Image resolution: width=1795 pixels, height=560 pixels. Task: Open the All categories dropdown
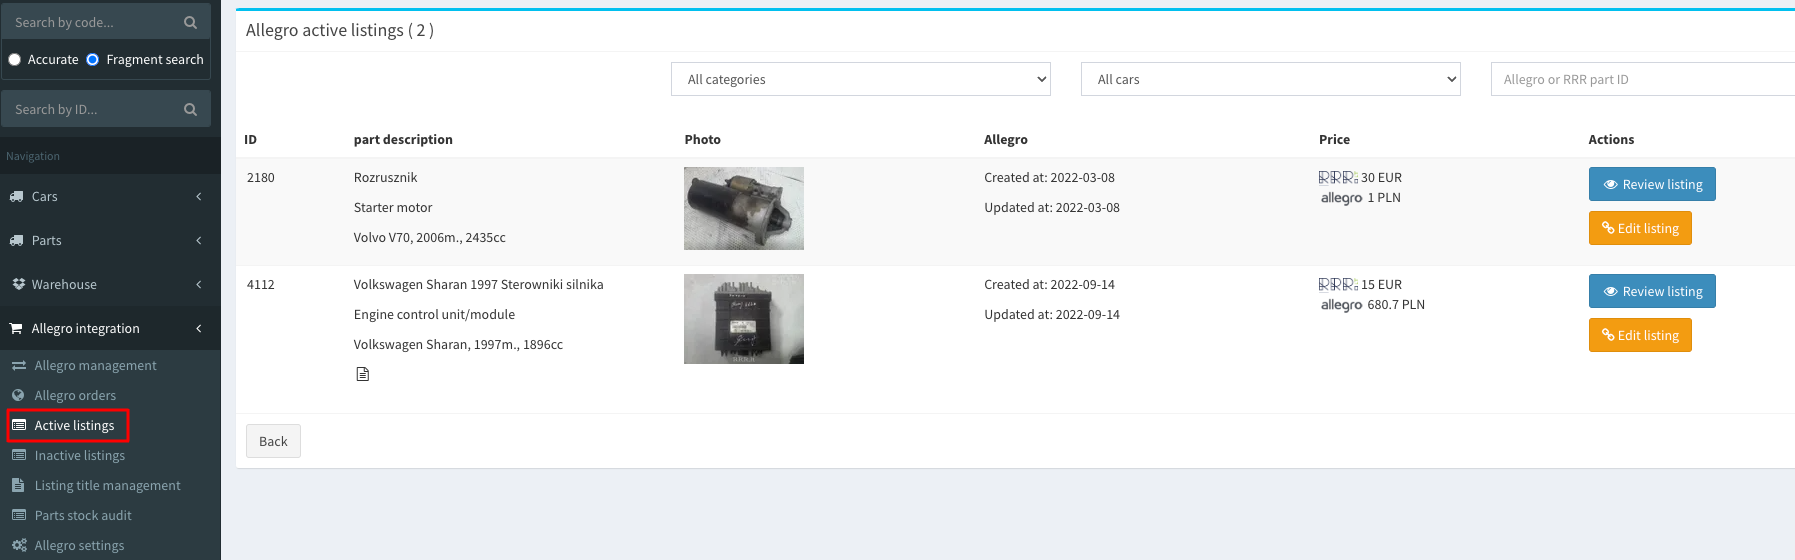pyautogui.click(x=860, y=79)
